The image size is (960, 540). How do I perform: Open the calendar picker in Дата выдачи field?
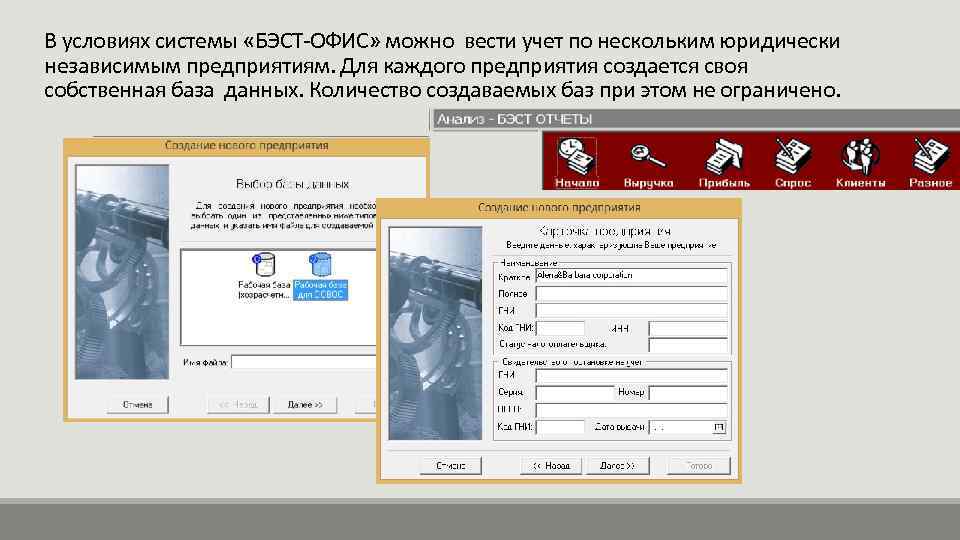[x=719, y=427]
